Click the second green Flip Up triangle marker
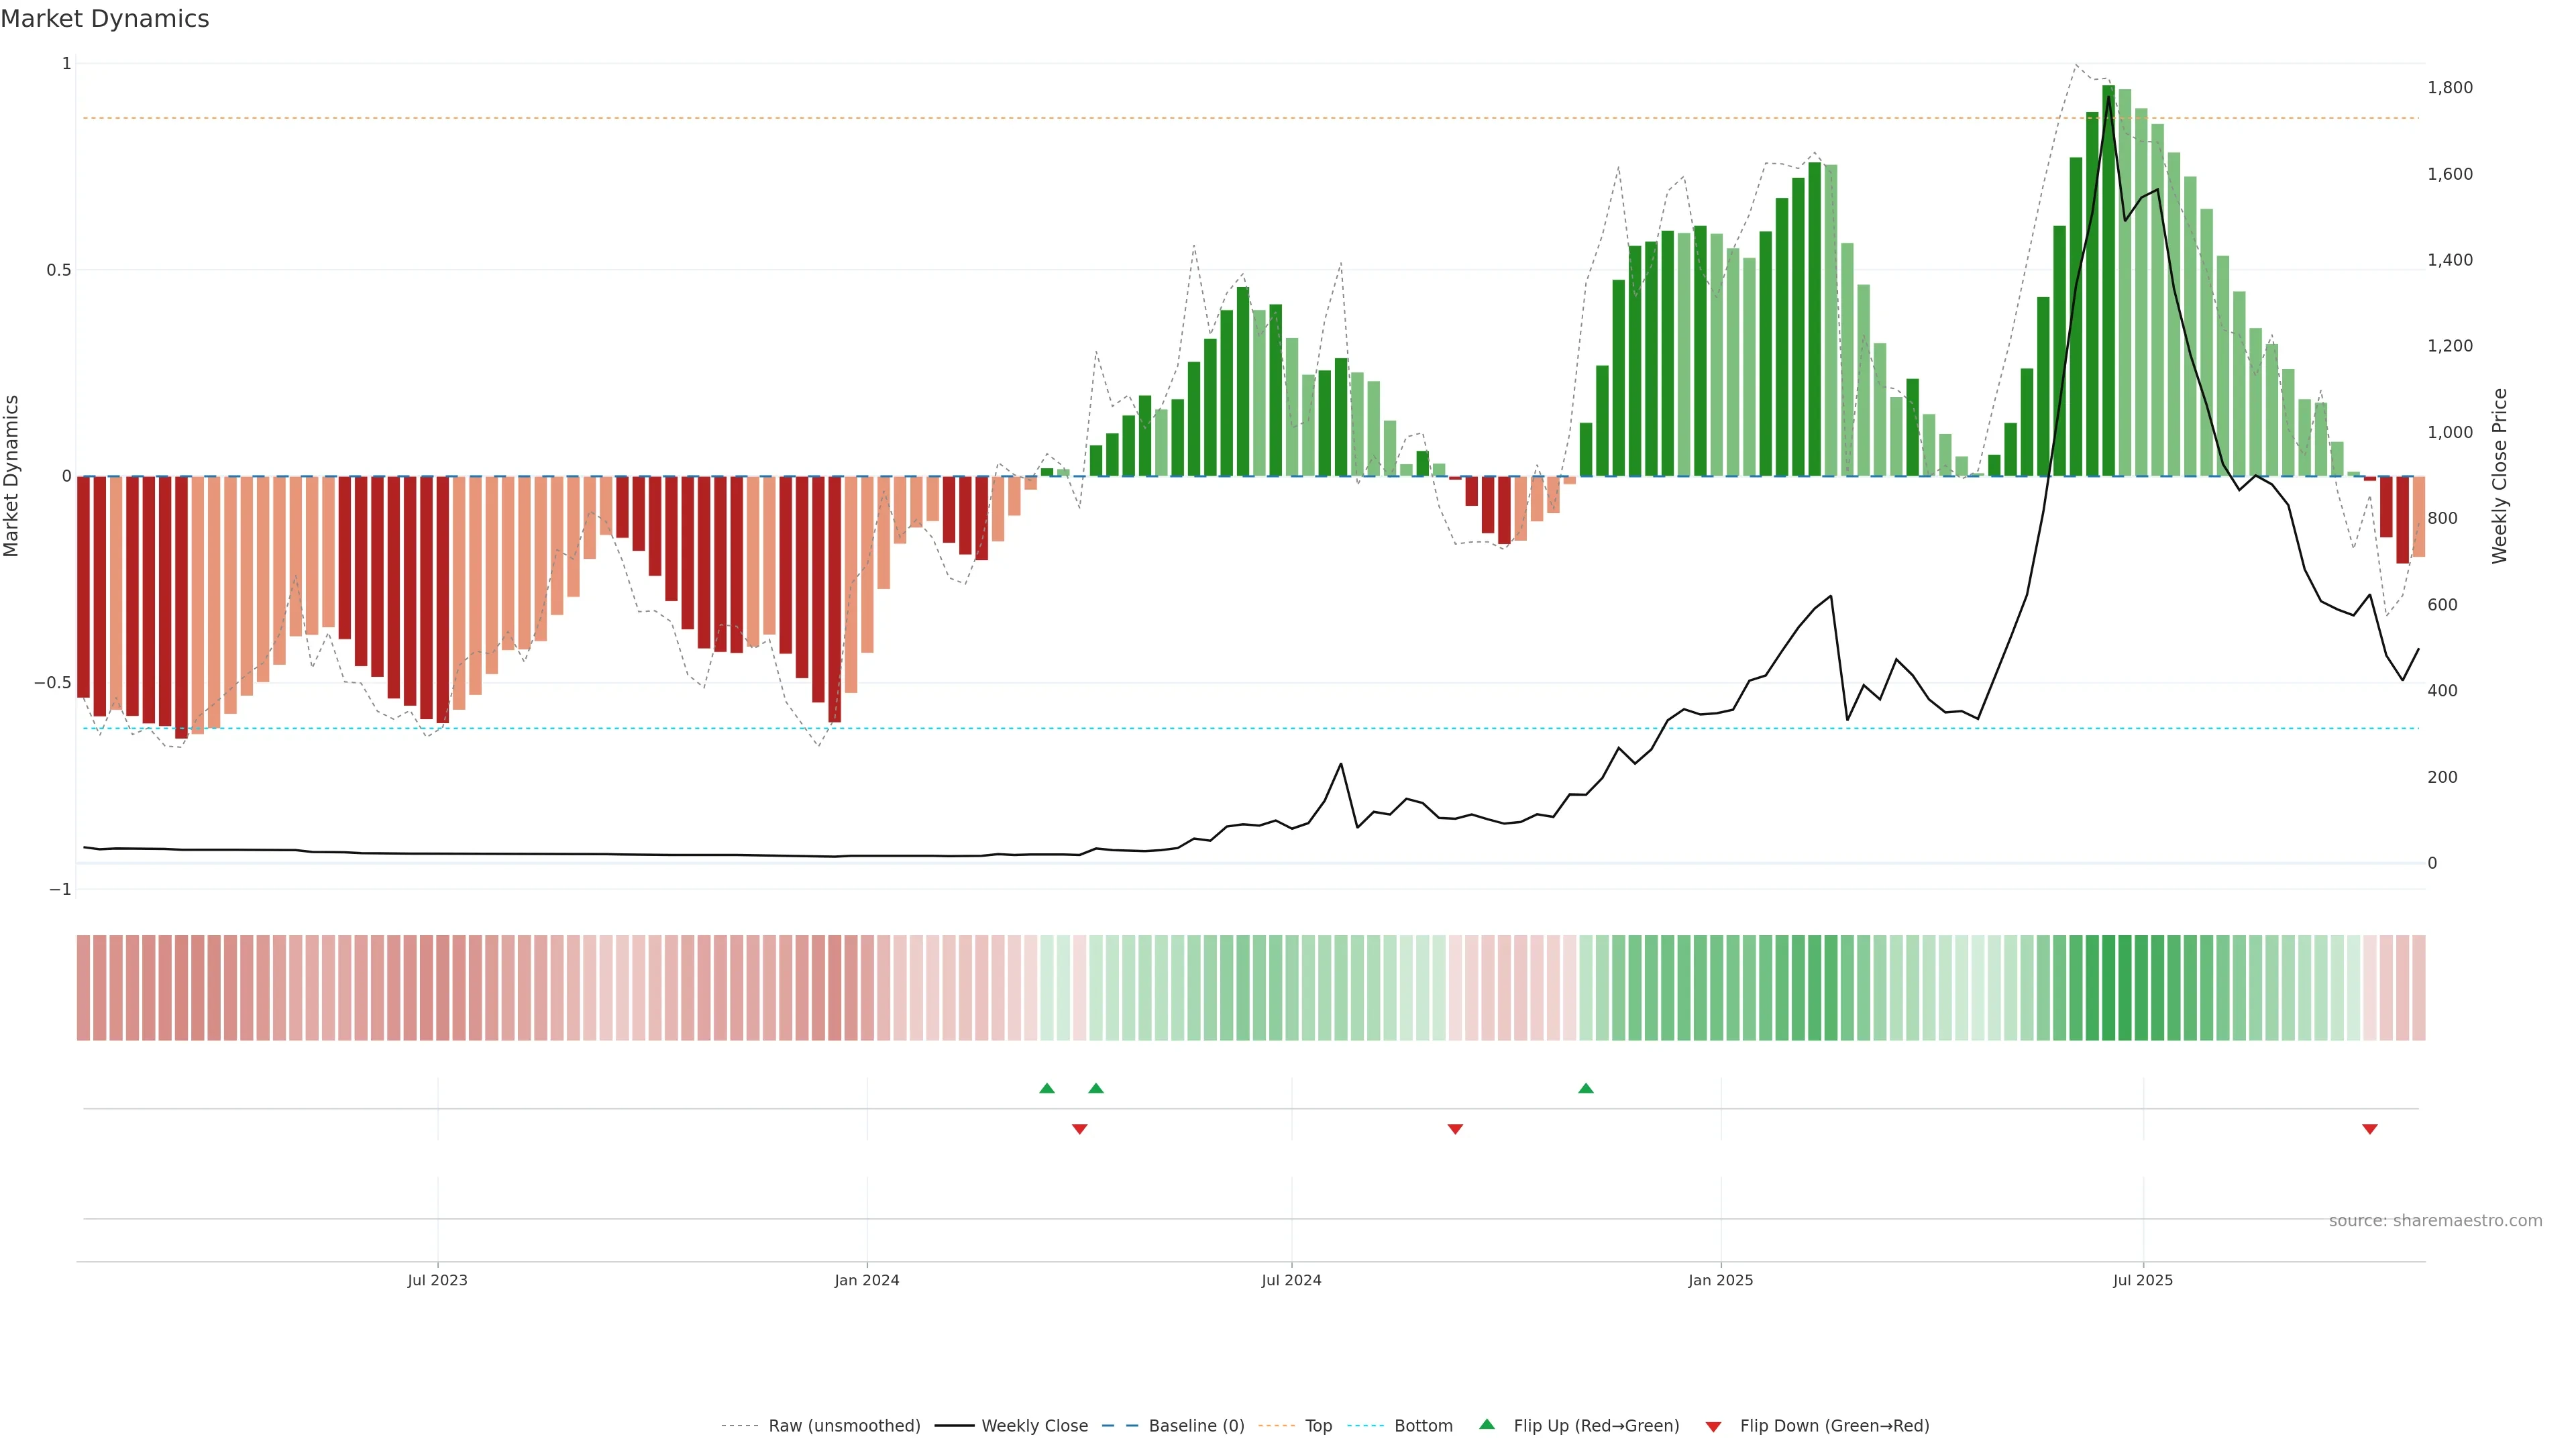The image size is (2576, 1449). click(x=1095, y=1088)
